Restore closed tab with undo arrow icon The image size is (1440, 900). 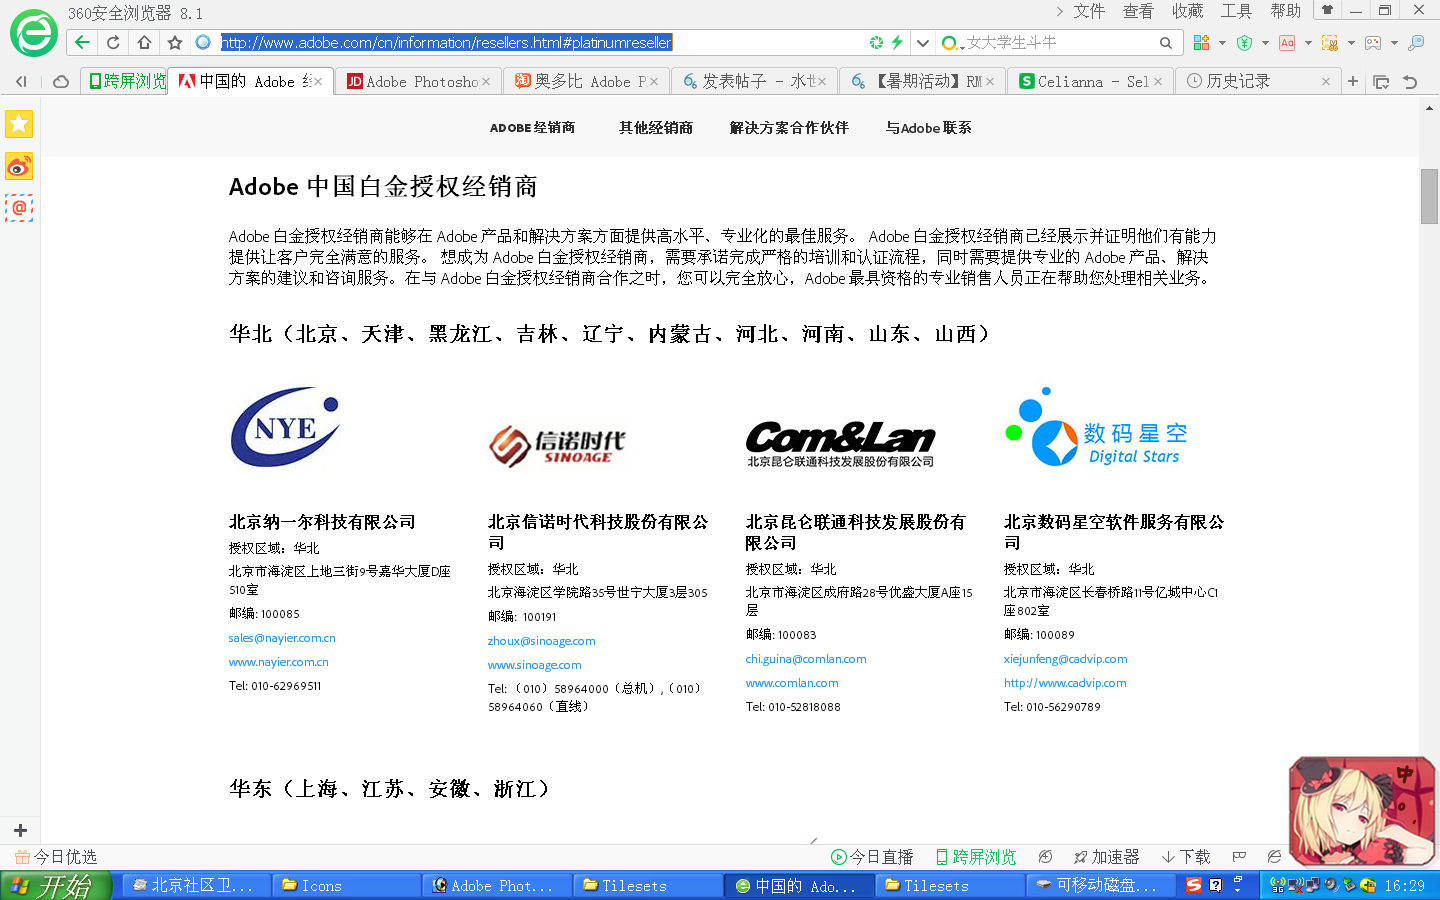pos(1410,82)
